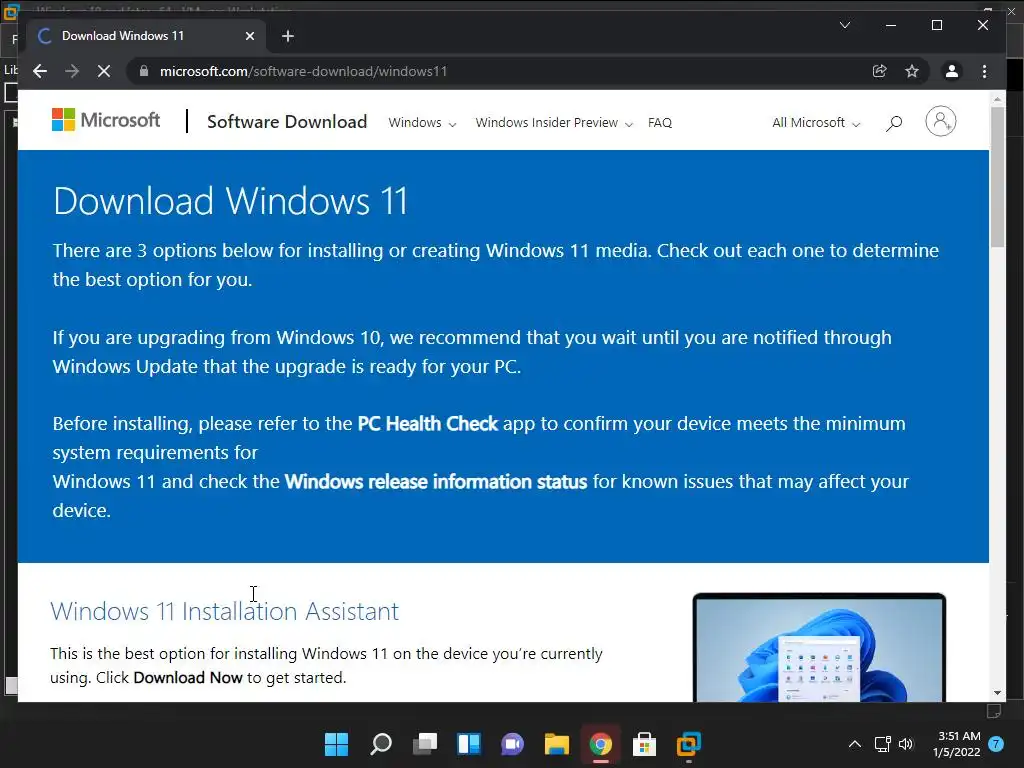The image size is (1024, 768).
Task: Open the Chrome profile menu
Action: tap(952, 71)
